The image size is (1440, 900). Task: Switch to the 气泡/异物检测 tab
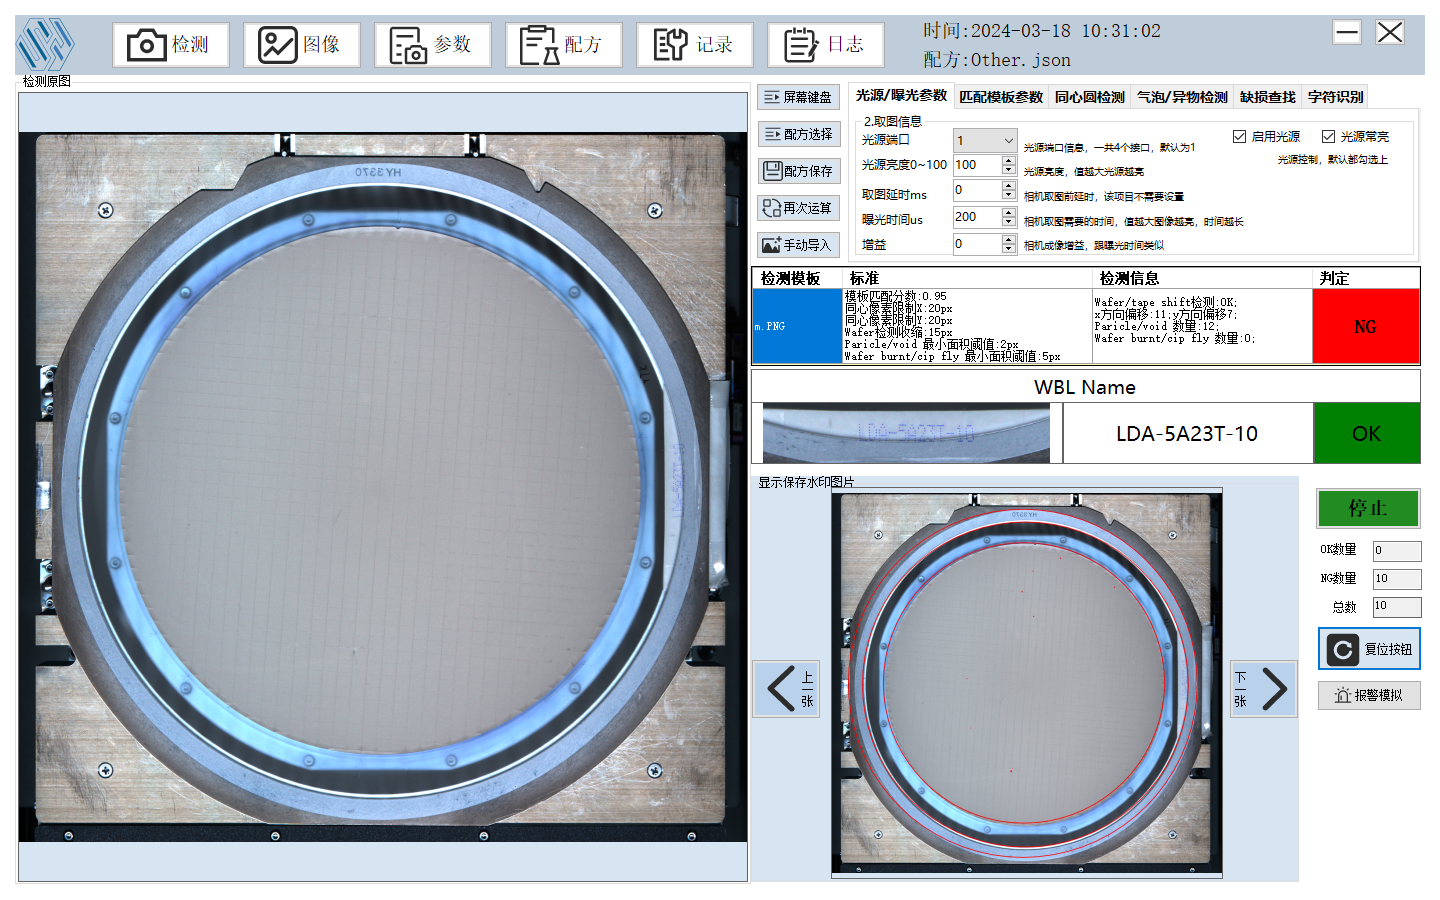[1182, 97]
